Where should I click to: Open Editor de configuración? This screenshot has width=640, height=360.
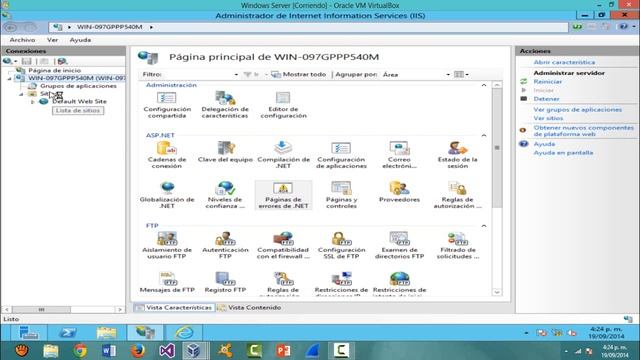tap(283, 105)
